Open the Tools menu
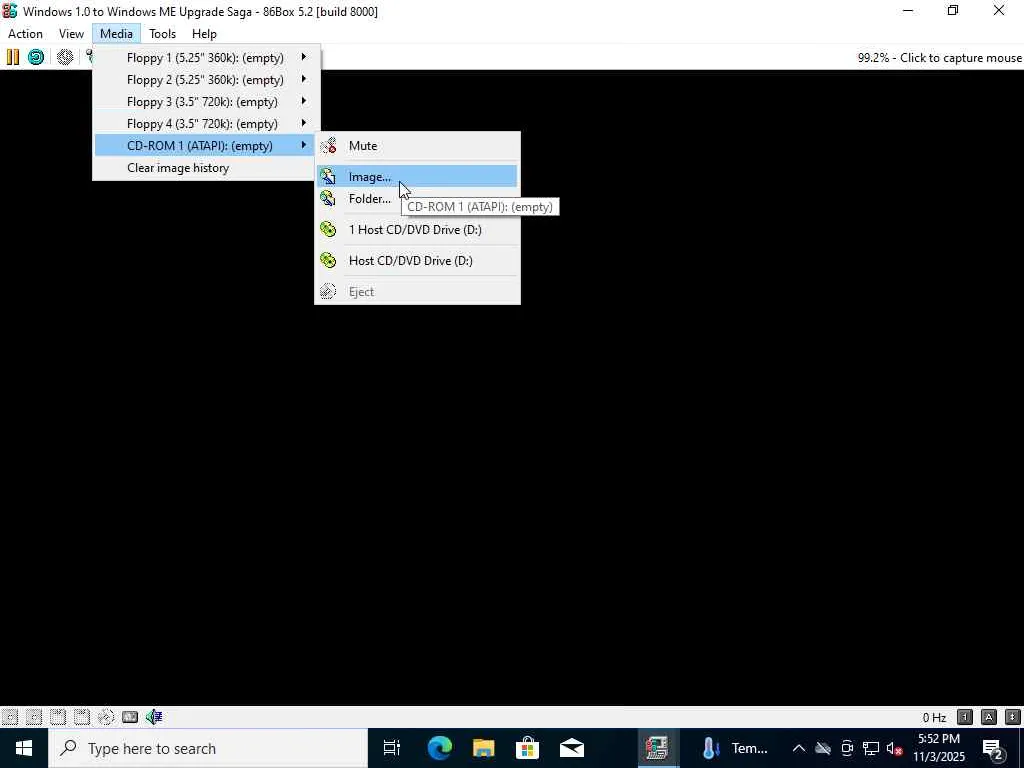This screenshot has width=1024, height=768. (162, 33)
